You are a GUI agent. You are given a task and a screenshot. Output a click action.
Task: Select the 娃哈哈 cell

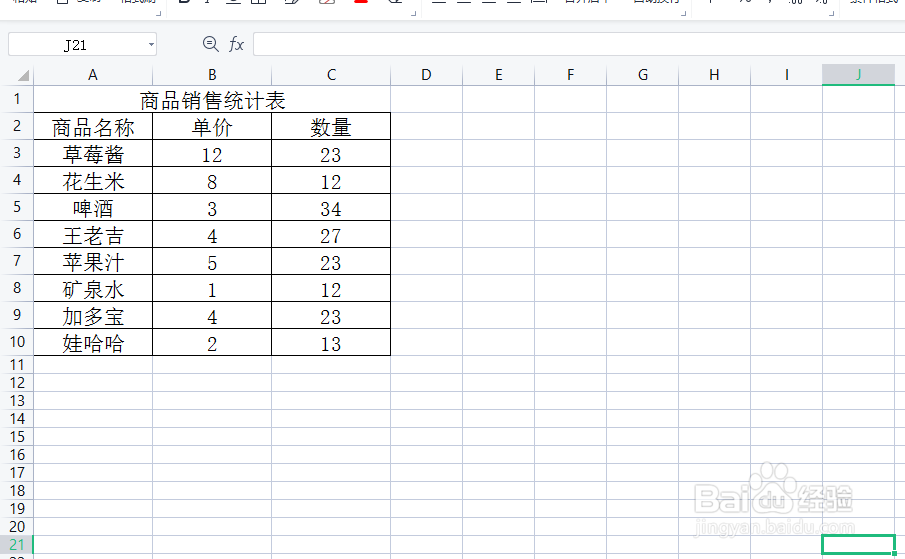(93, 343)
